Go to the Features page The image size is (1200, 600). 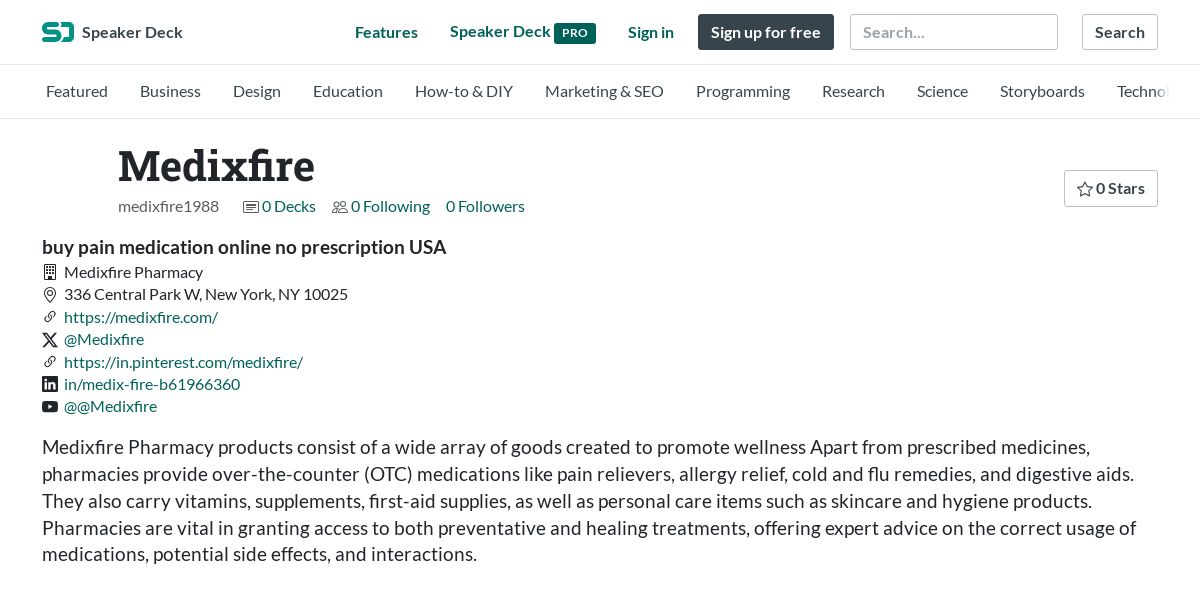[386, 32]
